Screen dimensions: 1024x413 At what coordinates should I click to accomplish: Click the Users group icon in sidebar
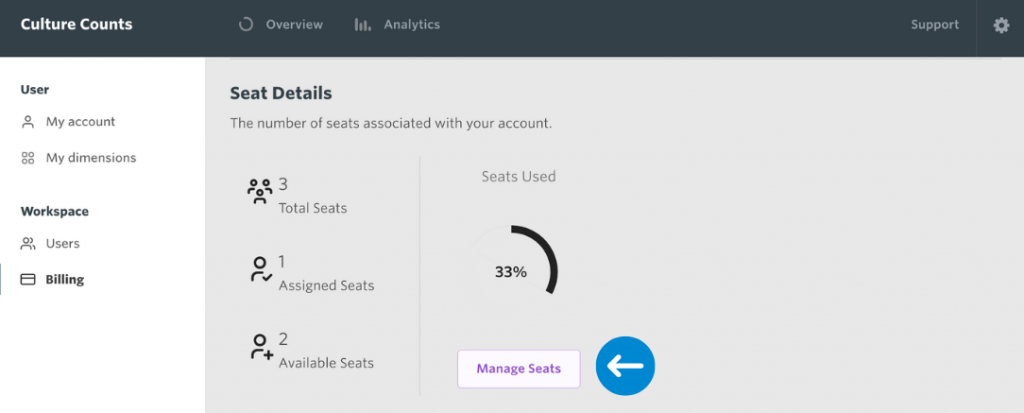[x=27, y=244]
